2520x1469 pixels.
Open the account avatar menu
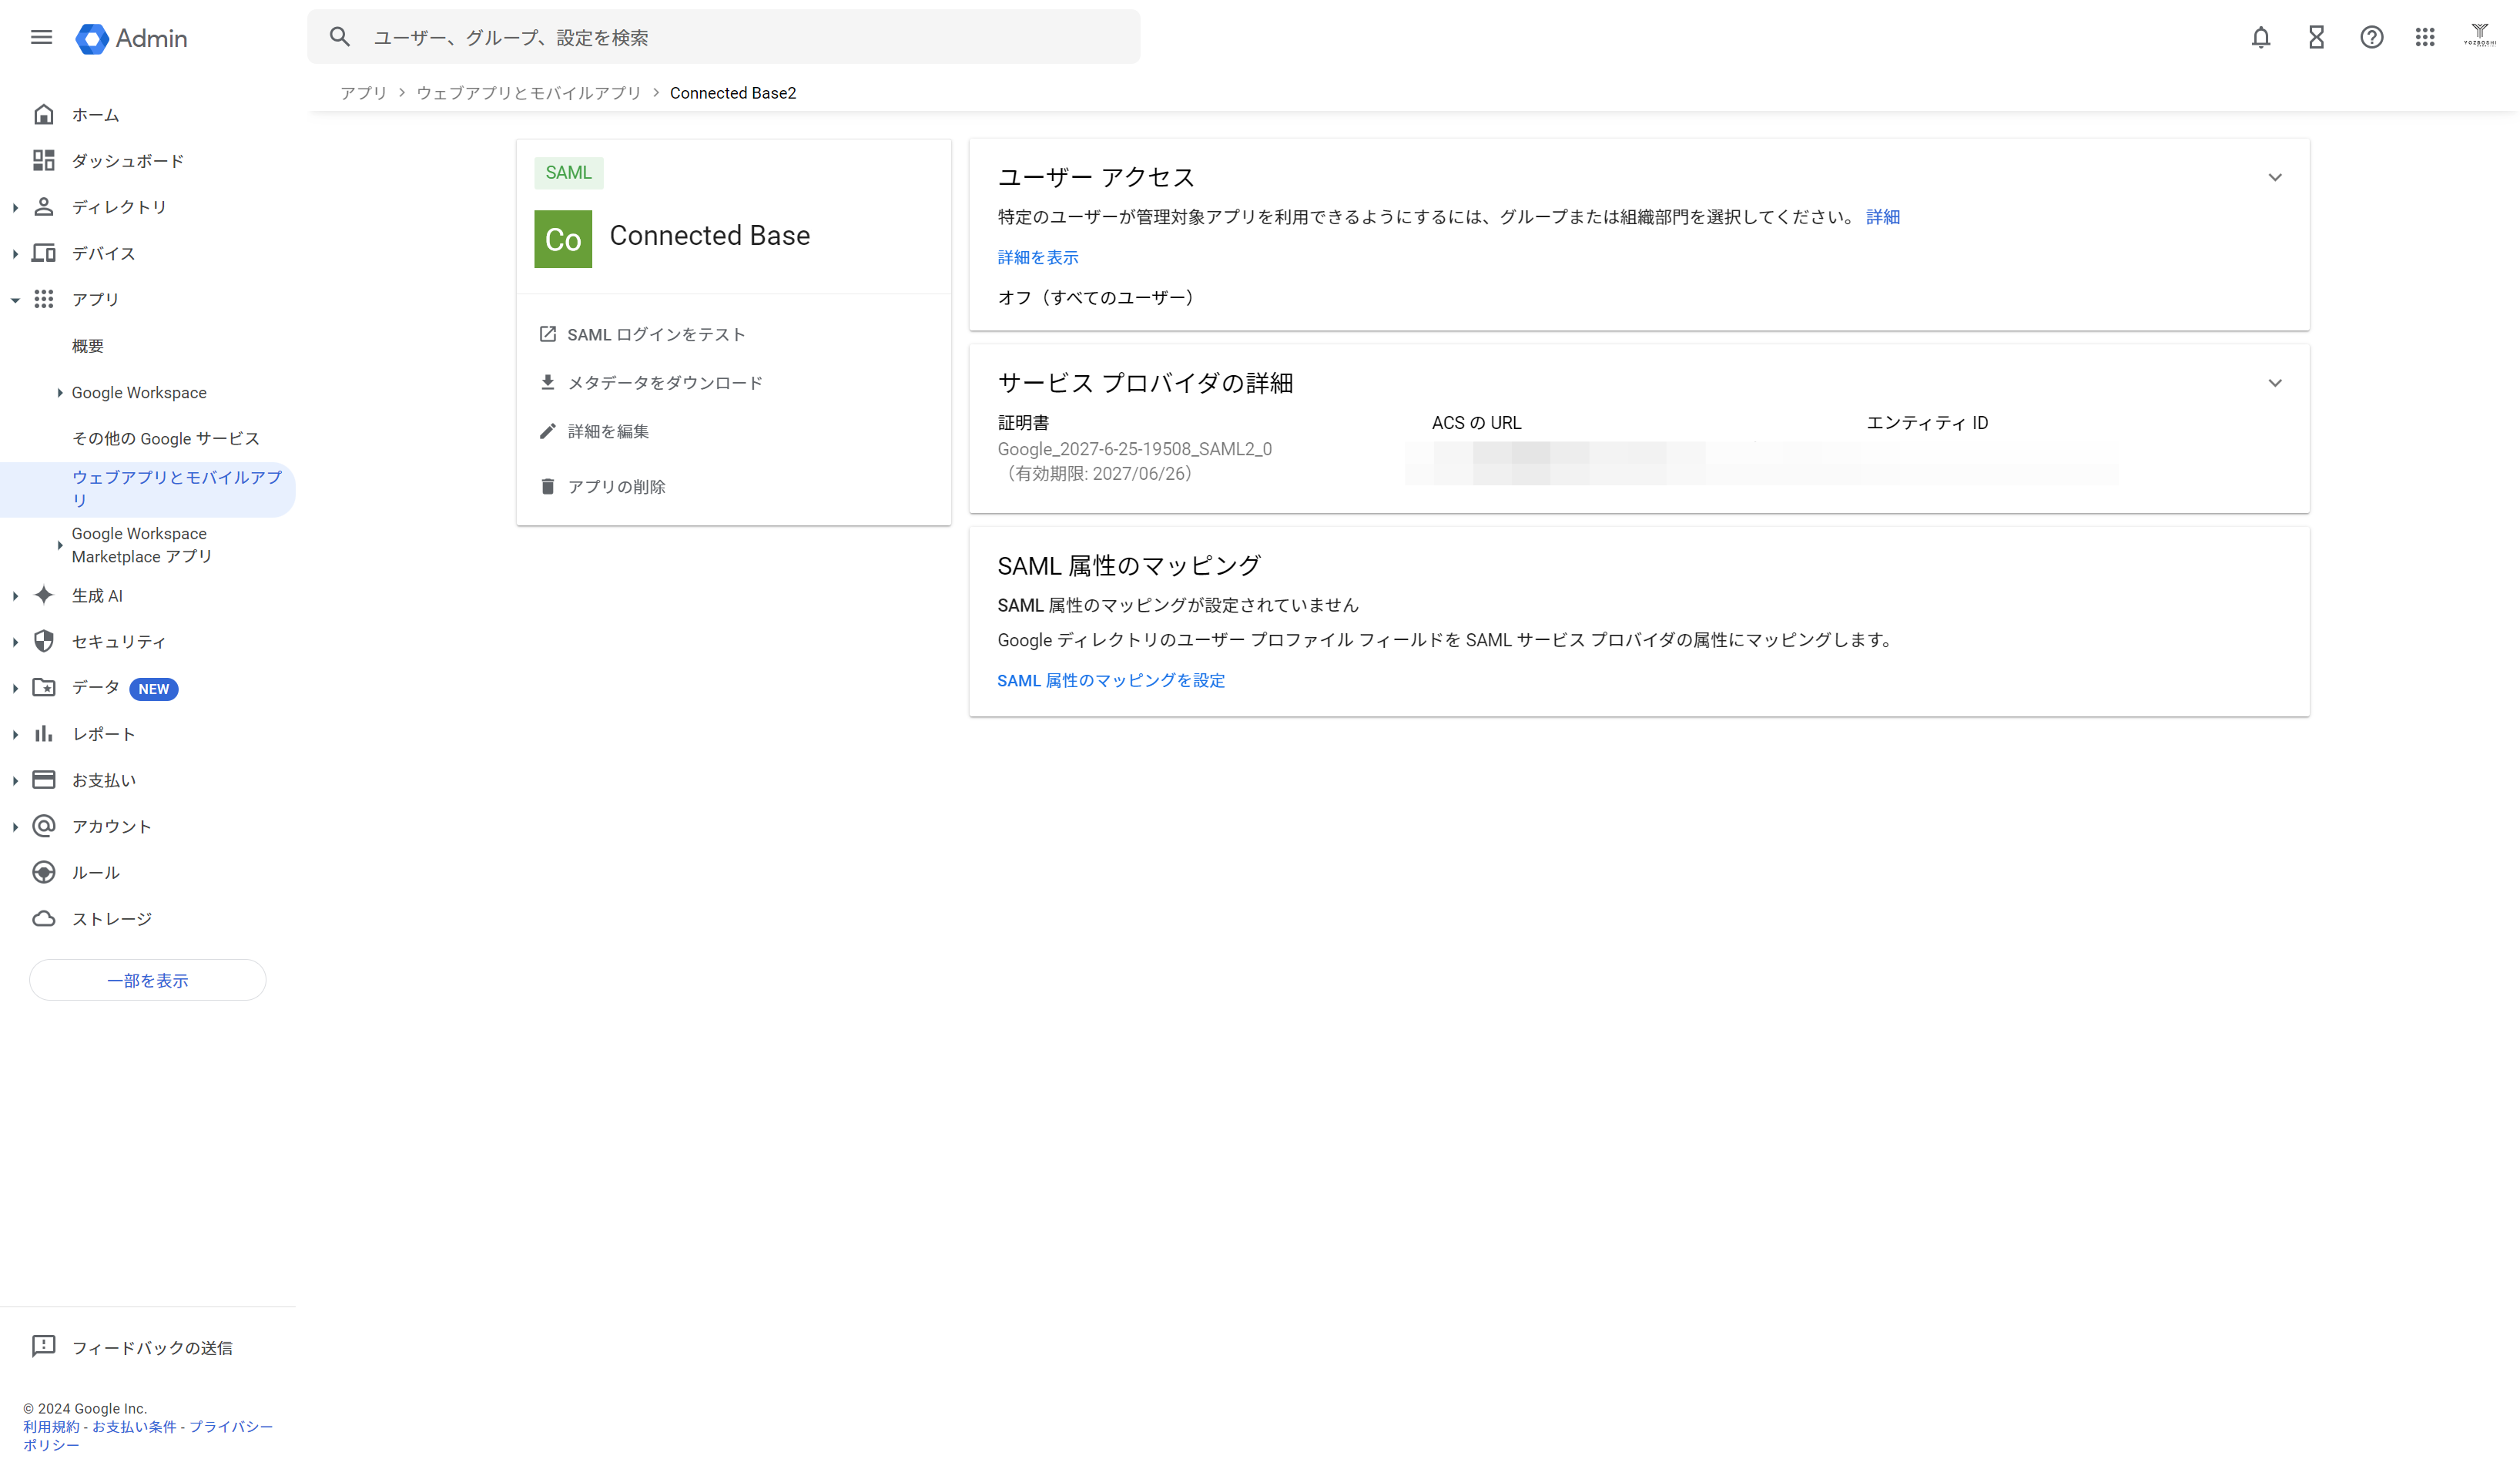(2480, 37)
